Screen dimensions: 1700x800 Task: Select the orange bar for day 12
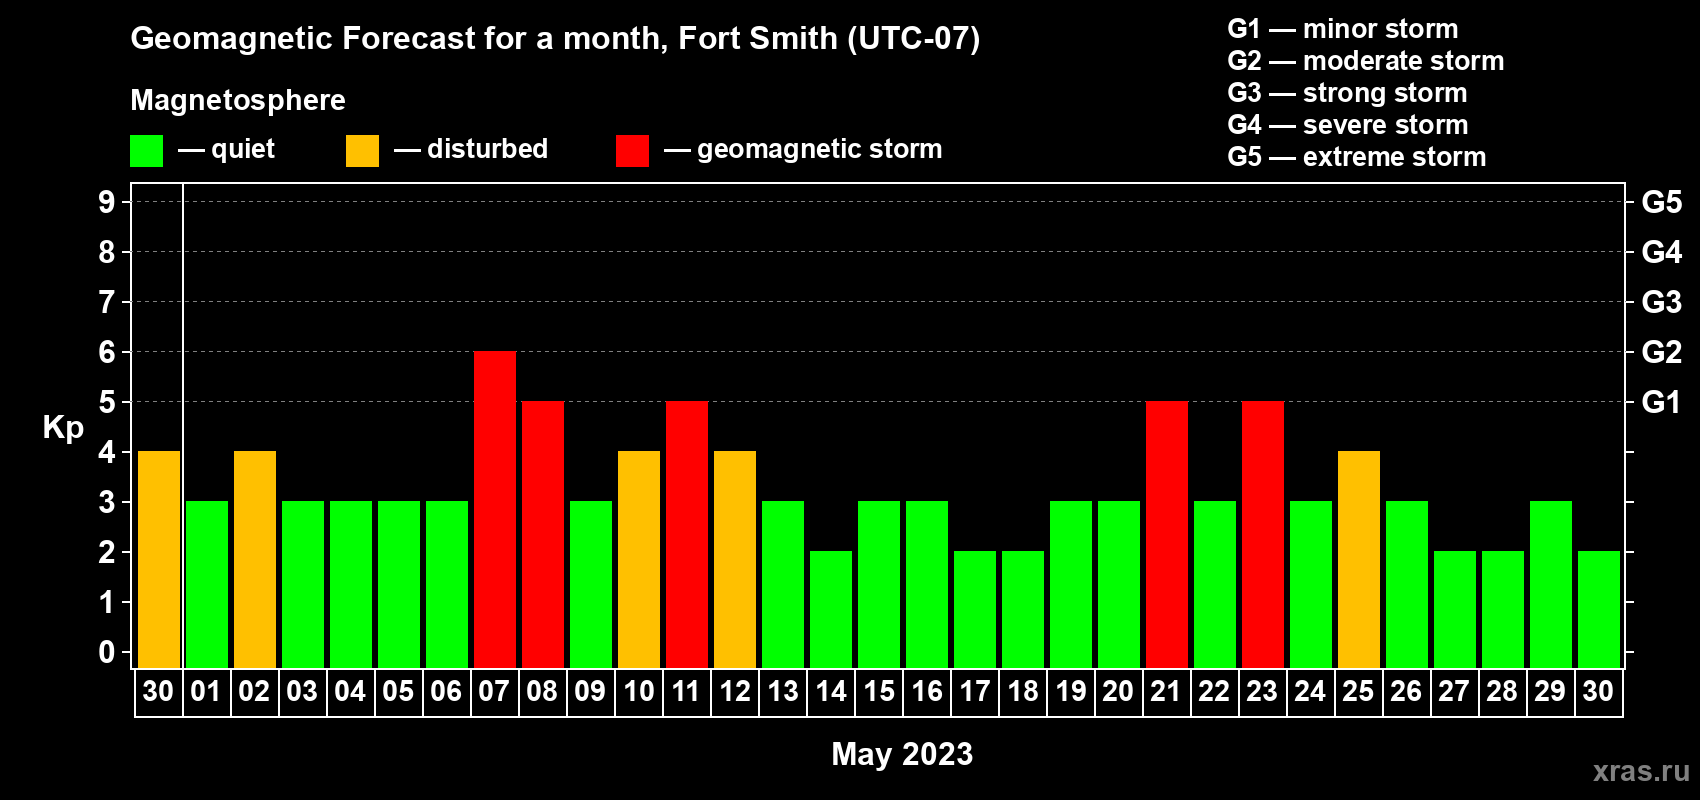(735, 560)
